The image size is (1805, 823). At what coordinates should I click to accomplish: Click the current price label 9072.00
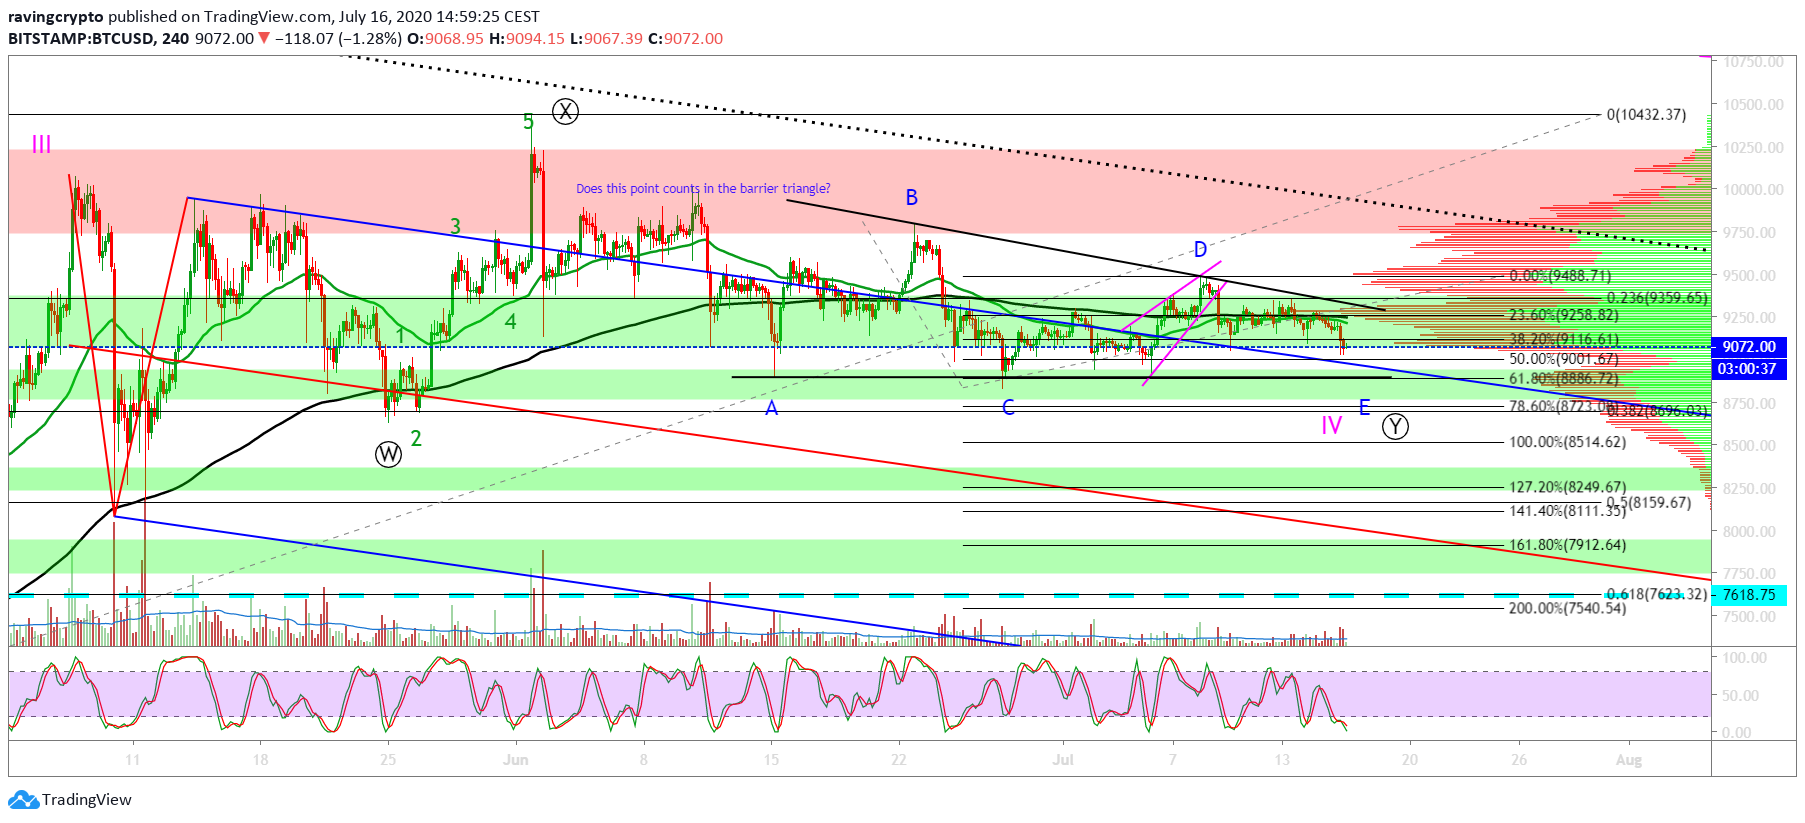click(1750, 347)
